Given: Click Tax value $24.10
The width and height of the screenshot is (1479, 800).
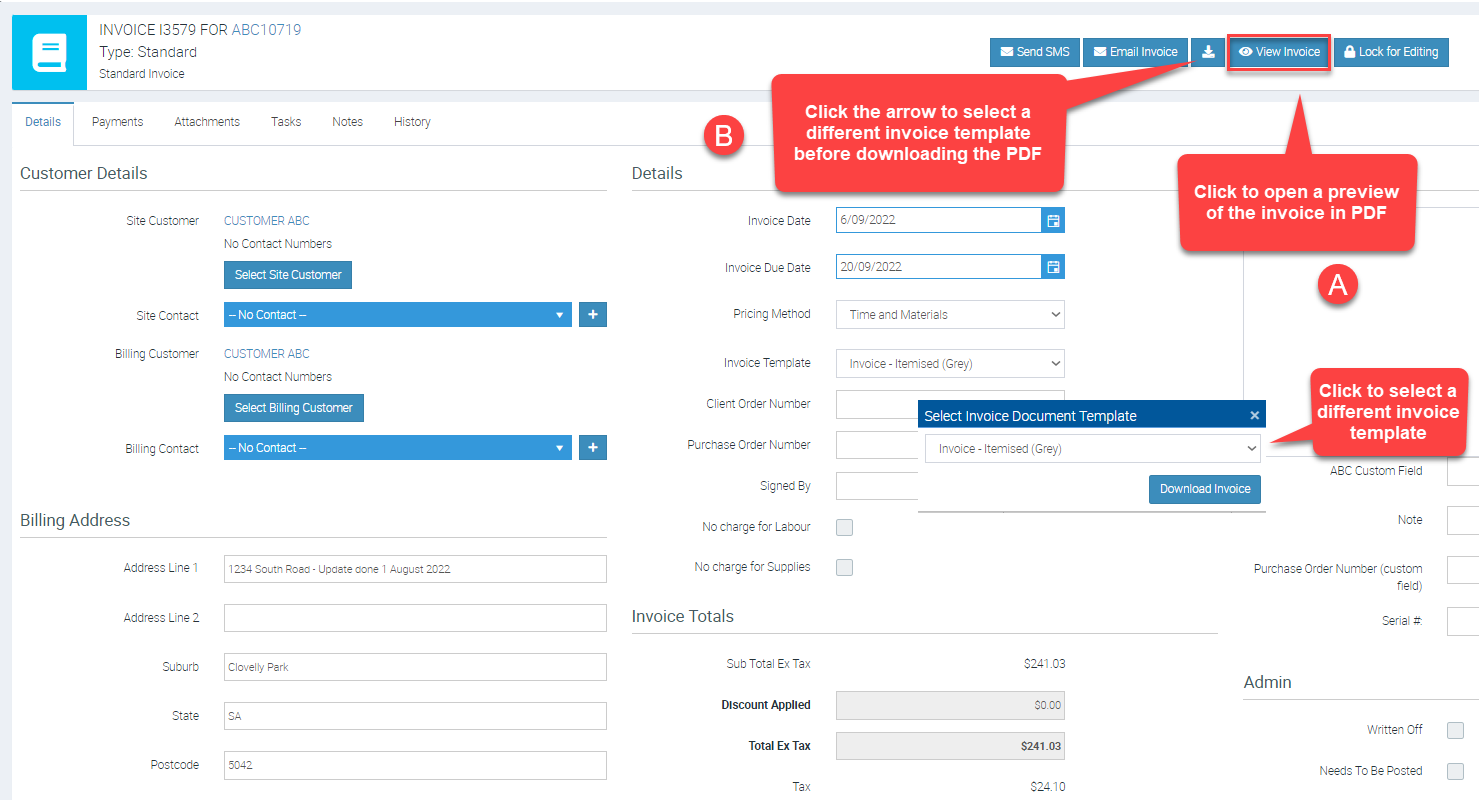Looking at the screenshot, I should [x=1046, y=787].
